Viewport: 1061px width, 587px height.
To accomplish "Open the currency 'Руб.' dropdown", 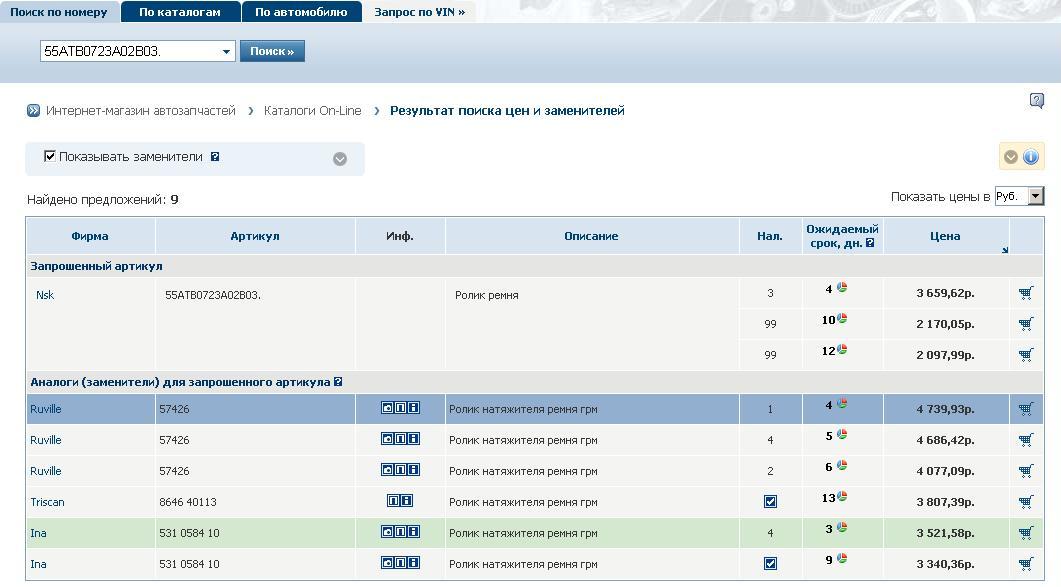I will [1036, 196].
